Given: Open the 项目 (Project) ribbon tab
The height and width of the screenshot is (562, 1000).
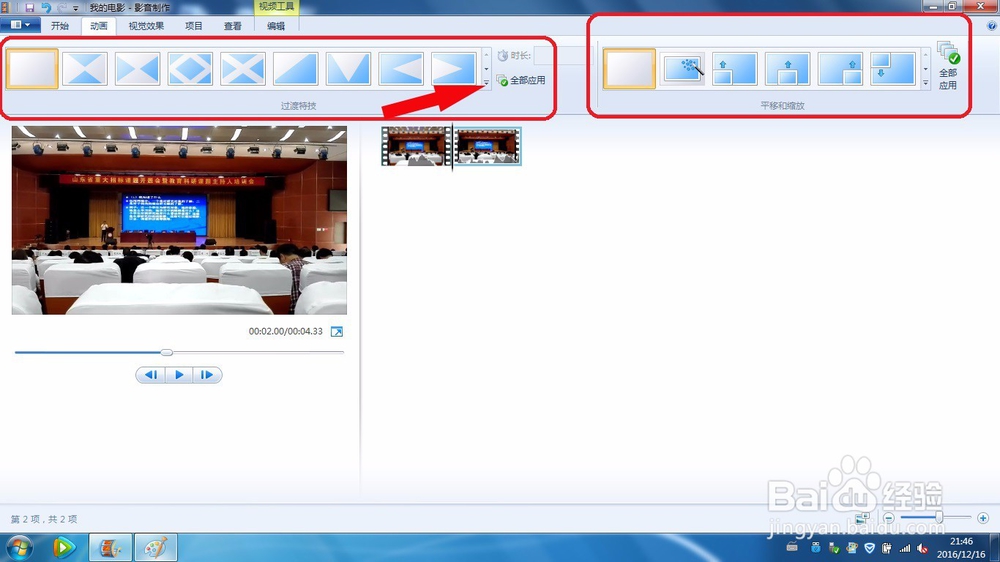Looking at the screenshot, I should pos(194,26).
